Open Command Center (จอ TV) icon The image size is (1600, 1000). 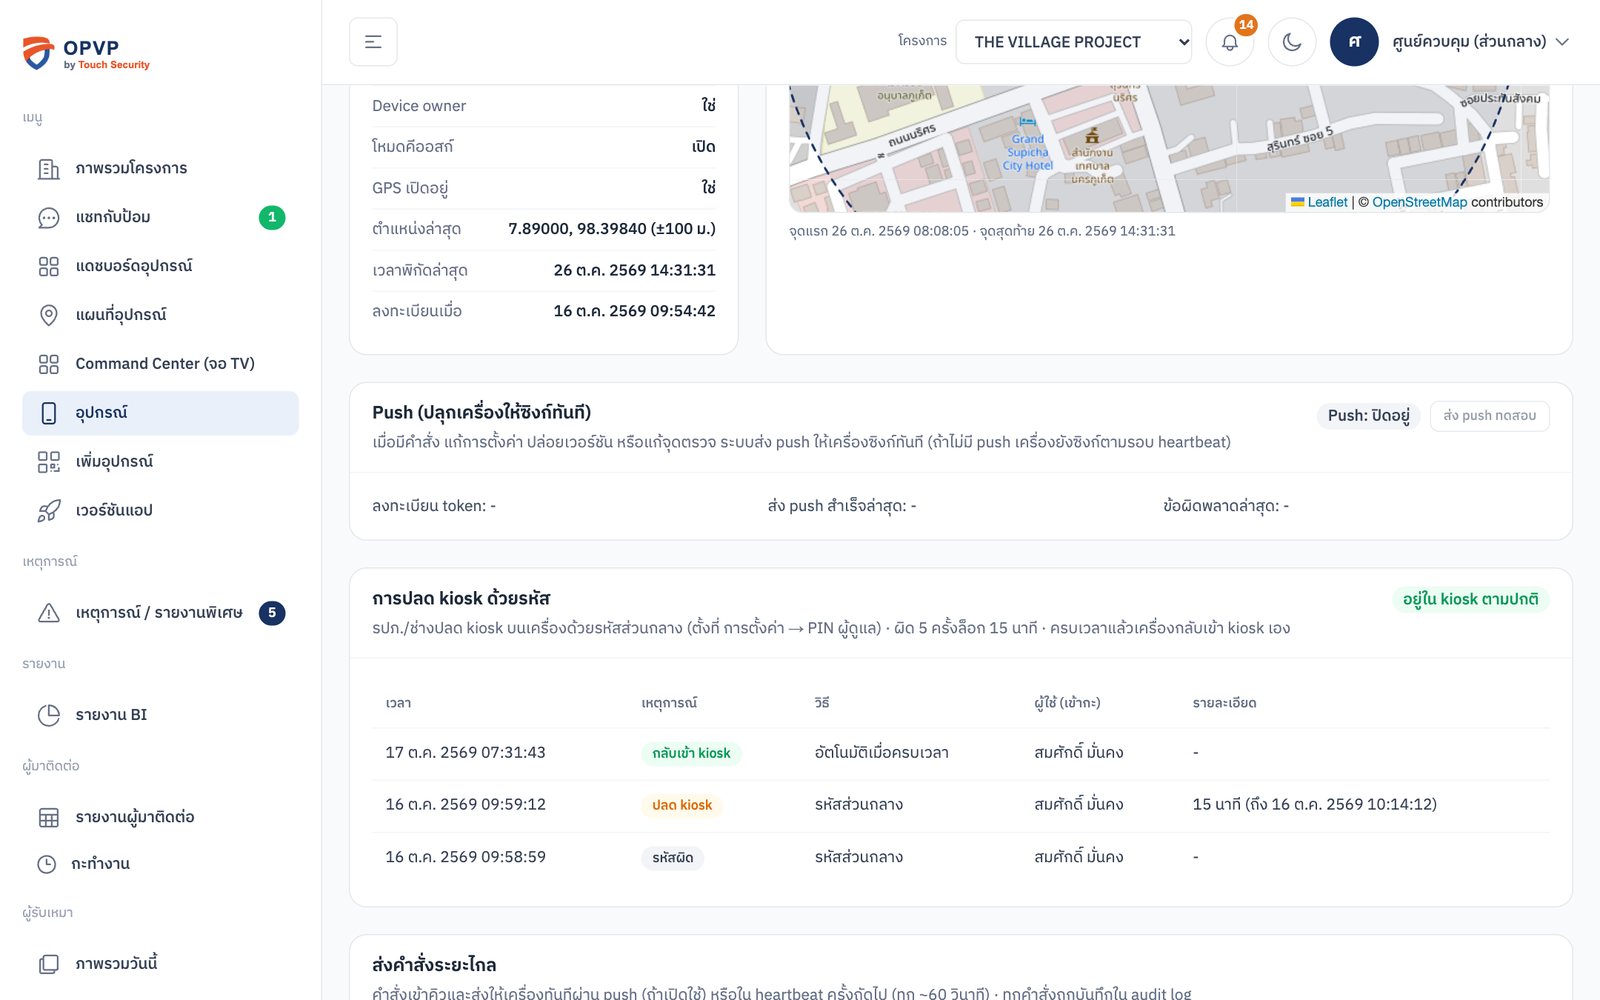pyautogui.click(x=49, y=365)
